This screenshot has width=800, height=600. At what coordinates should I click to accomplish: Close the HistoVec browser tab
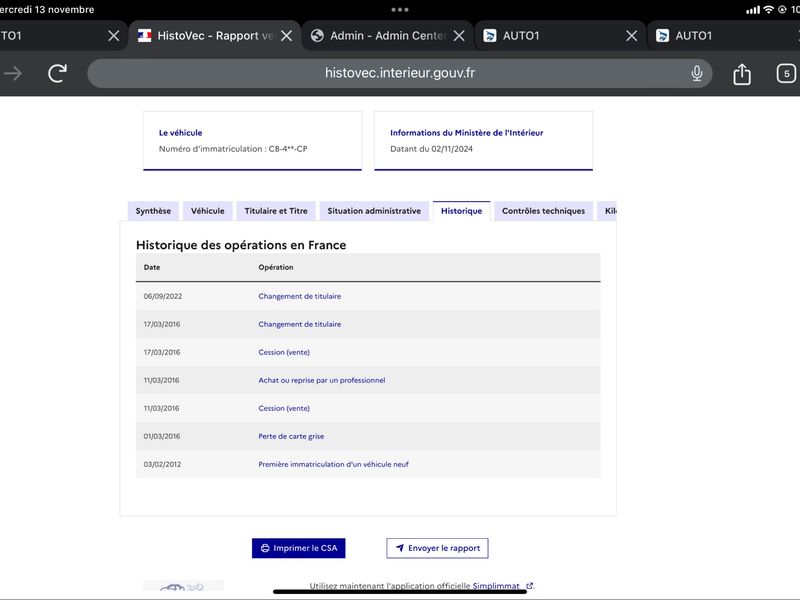pos(287,36)
